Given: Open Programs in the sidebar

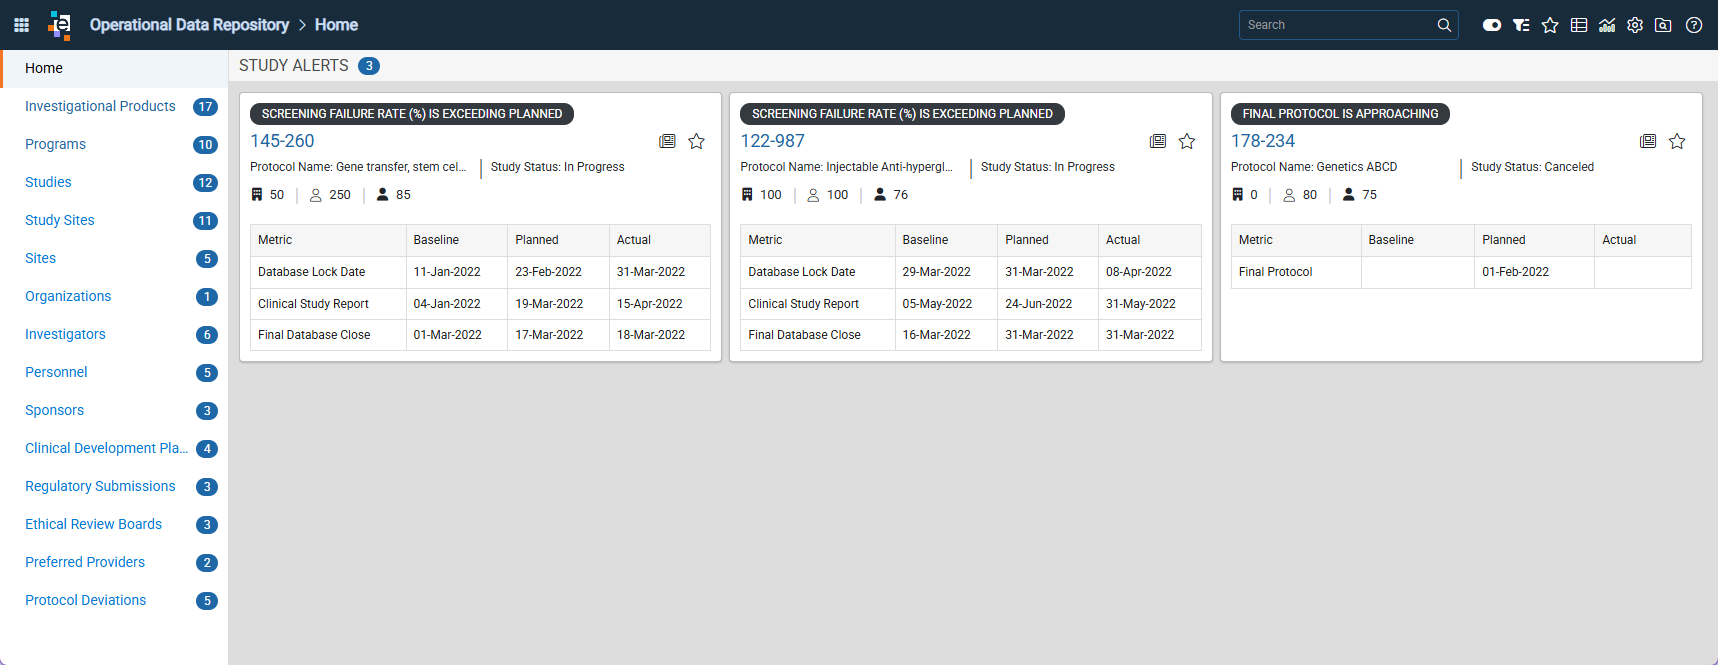Looking at the screenshot, I should click(x=55, y=144).
